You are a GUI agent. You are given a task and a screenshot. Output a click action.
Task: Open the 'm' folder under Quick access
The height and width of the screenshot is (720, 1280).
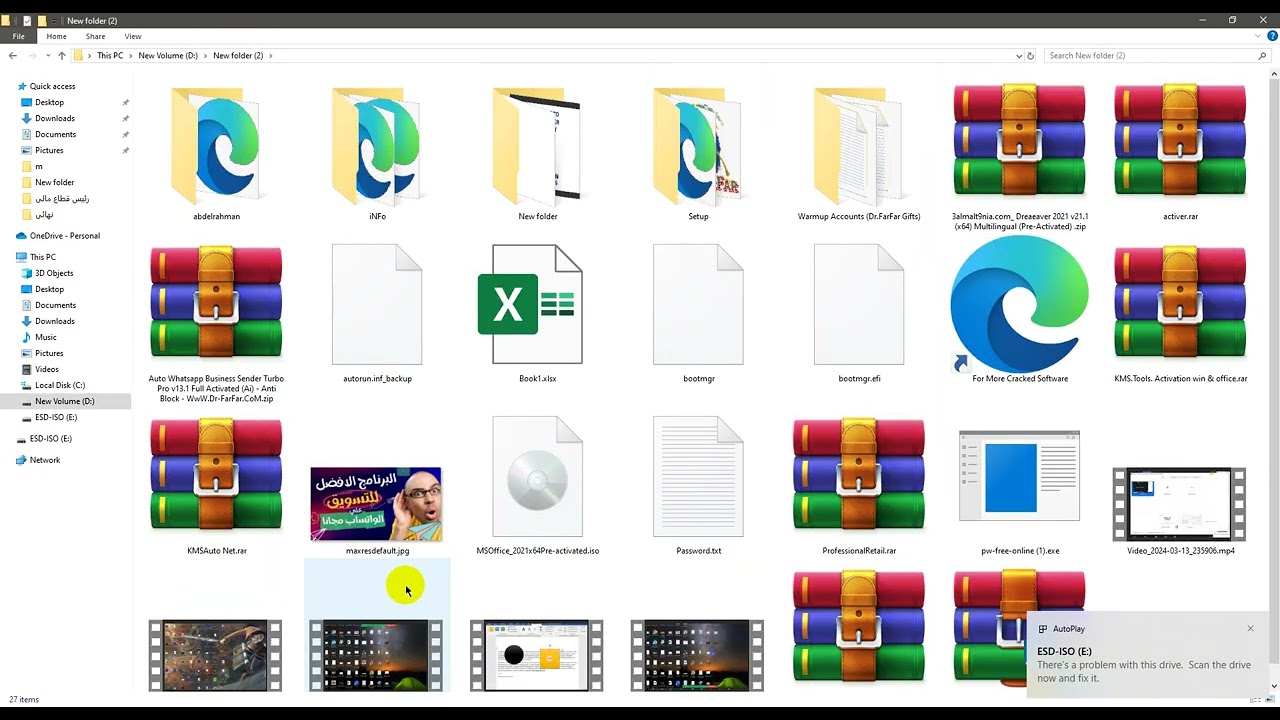point(39,166)
